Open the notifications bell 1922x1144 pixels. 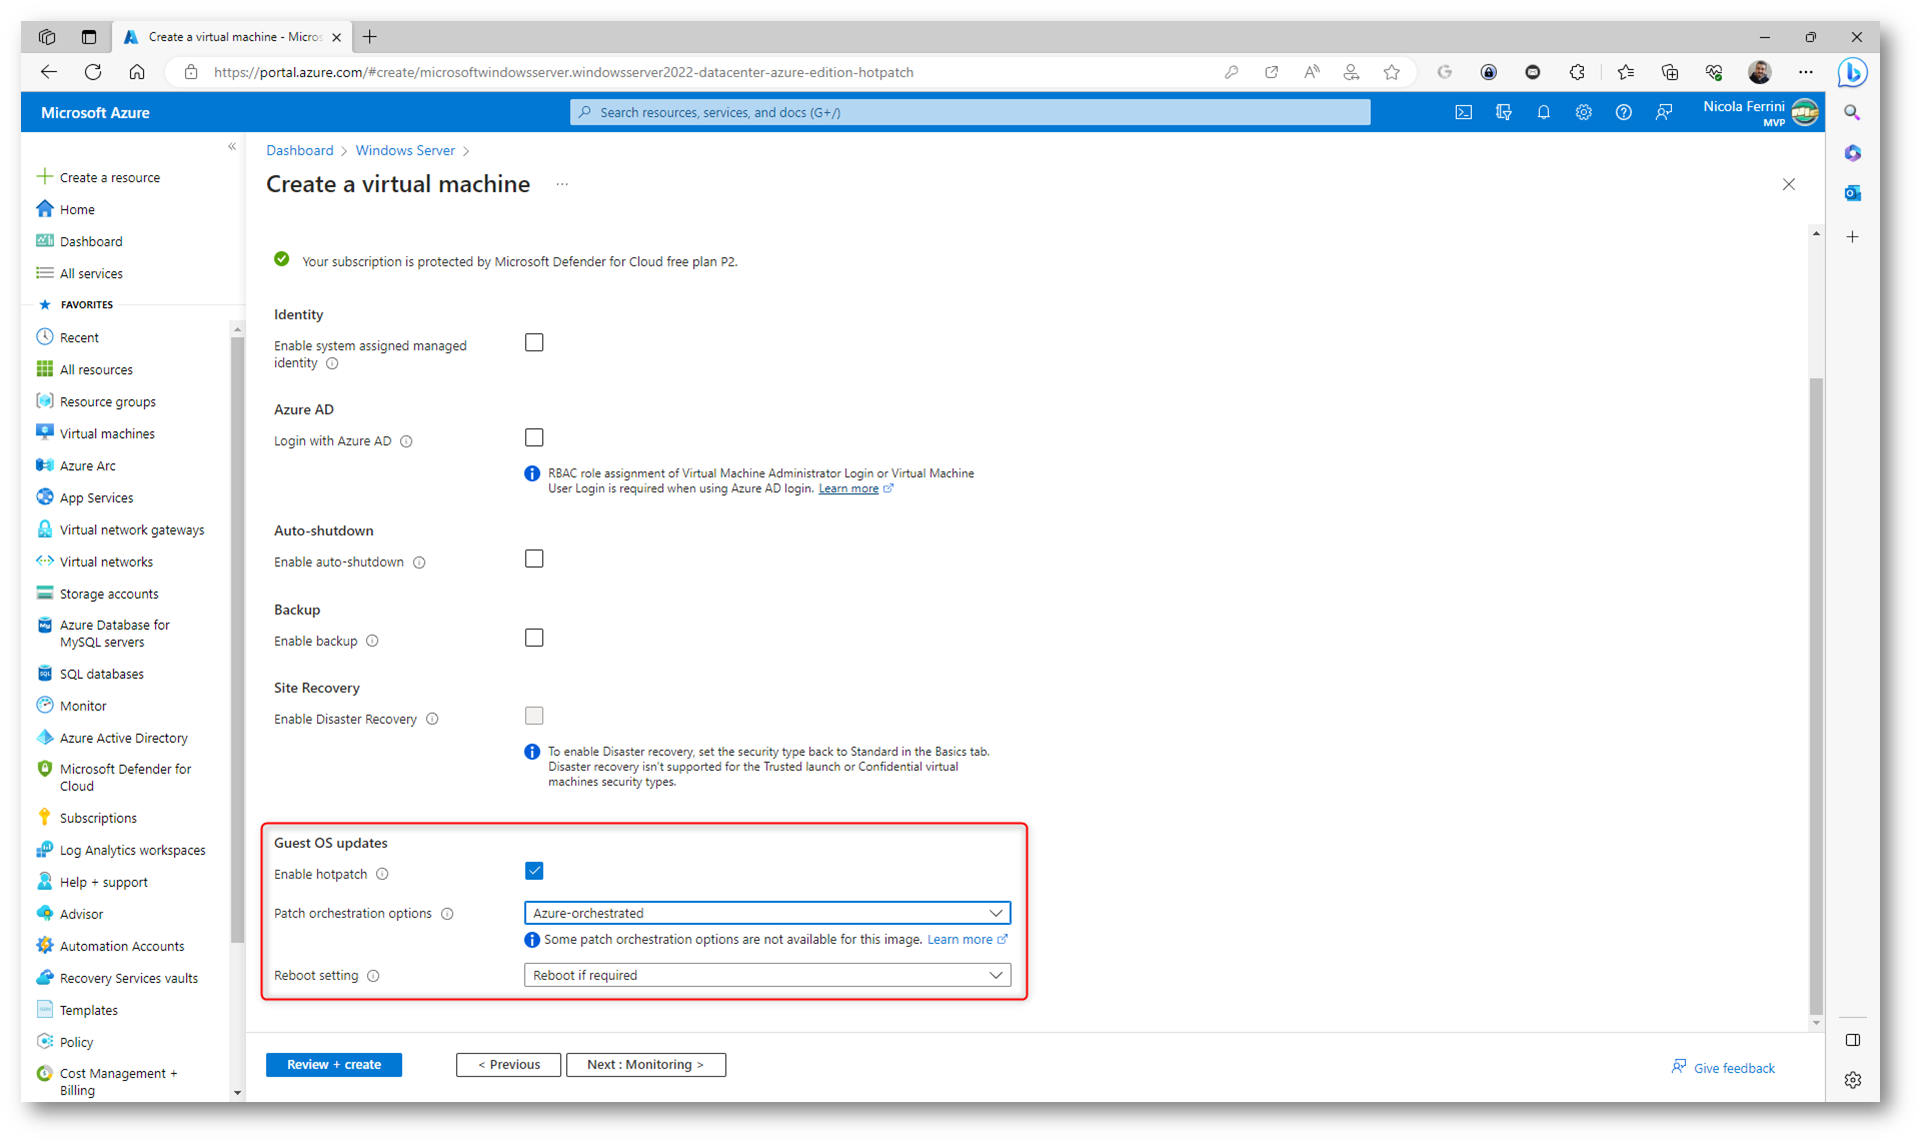tap(1543, 113)
